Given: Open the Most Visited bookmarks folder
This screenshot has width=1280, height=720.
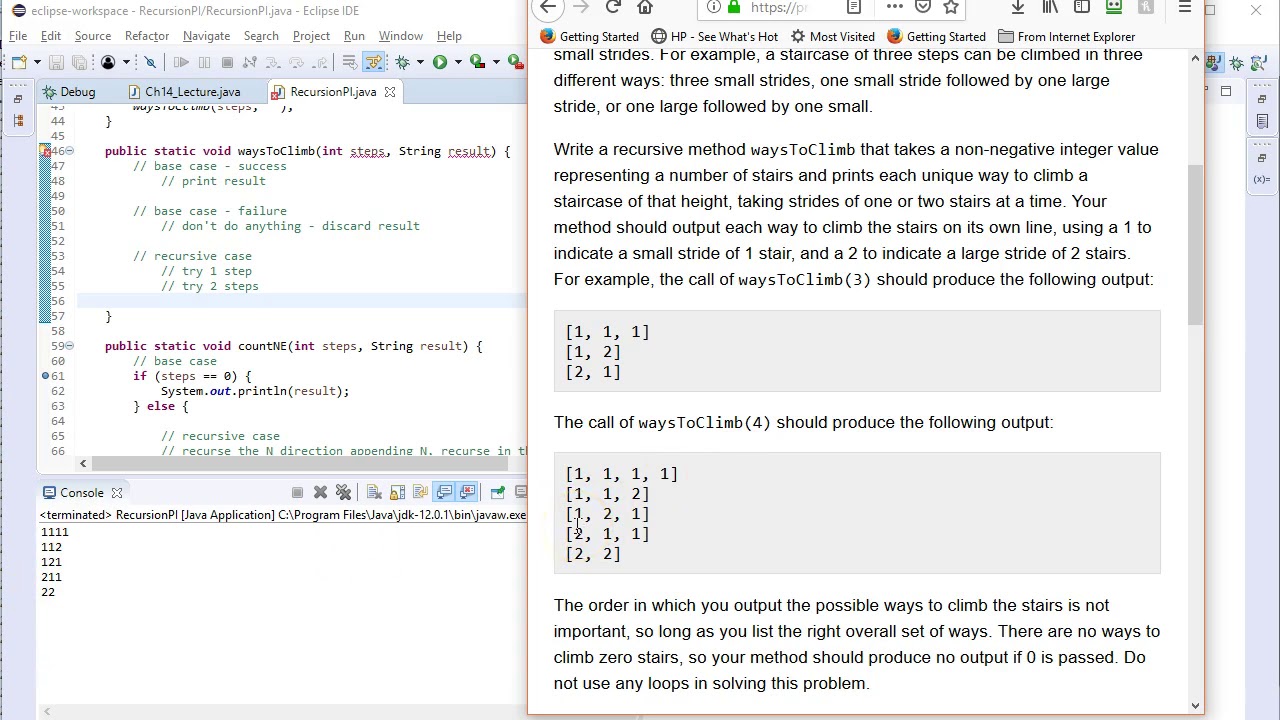Looking at the screenshot, I should 832,37.
